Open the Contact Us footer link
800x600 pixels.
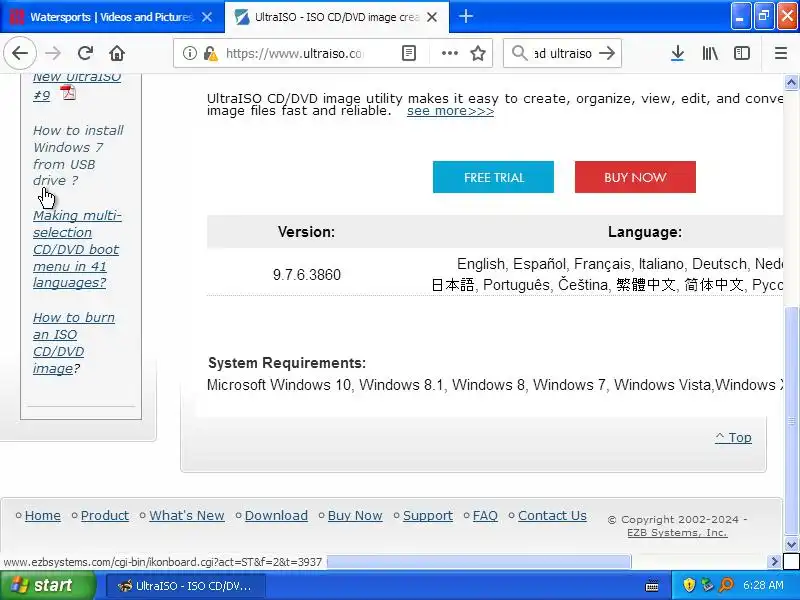pyautogui.click(x=552, y=515)
